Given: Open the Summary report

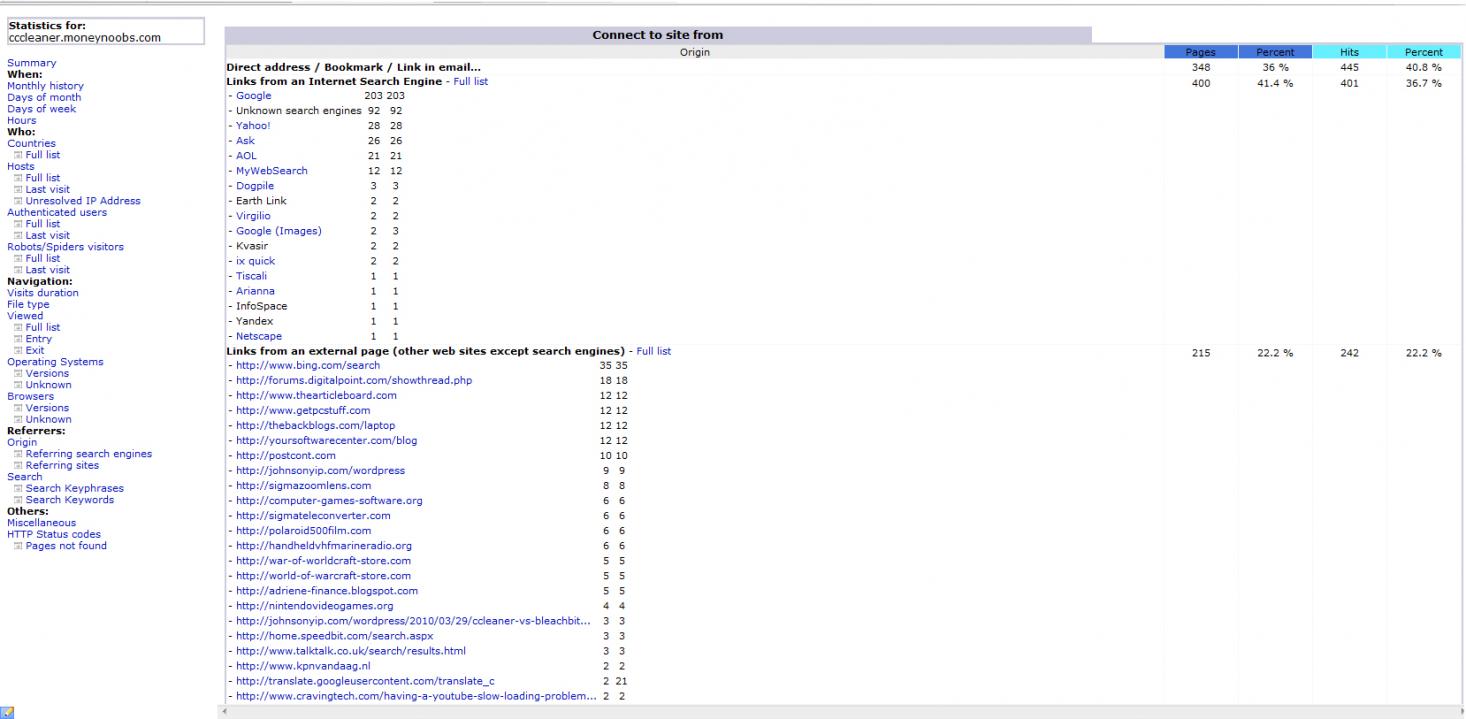Looking at the screenshot, I should (x=32, y=63).
